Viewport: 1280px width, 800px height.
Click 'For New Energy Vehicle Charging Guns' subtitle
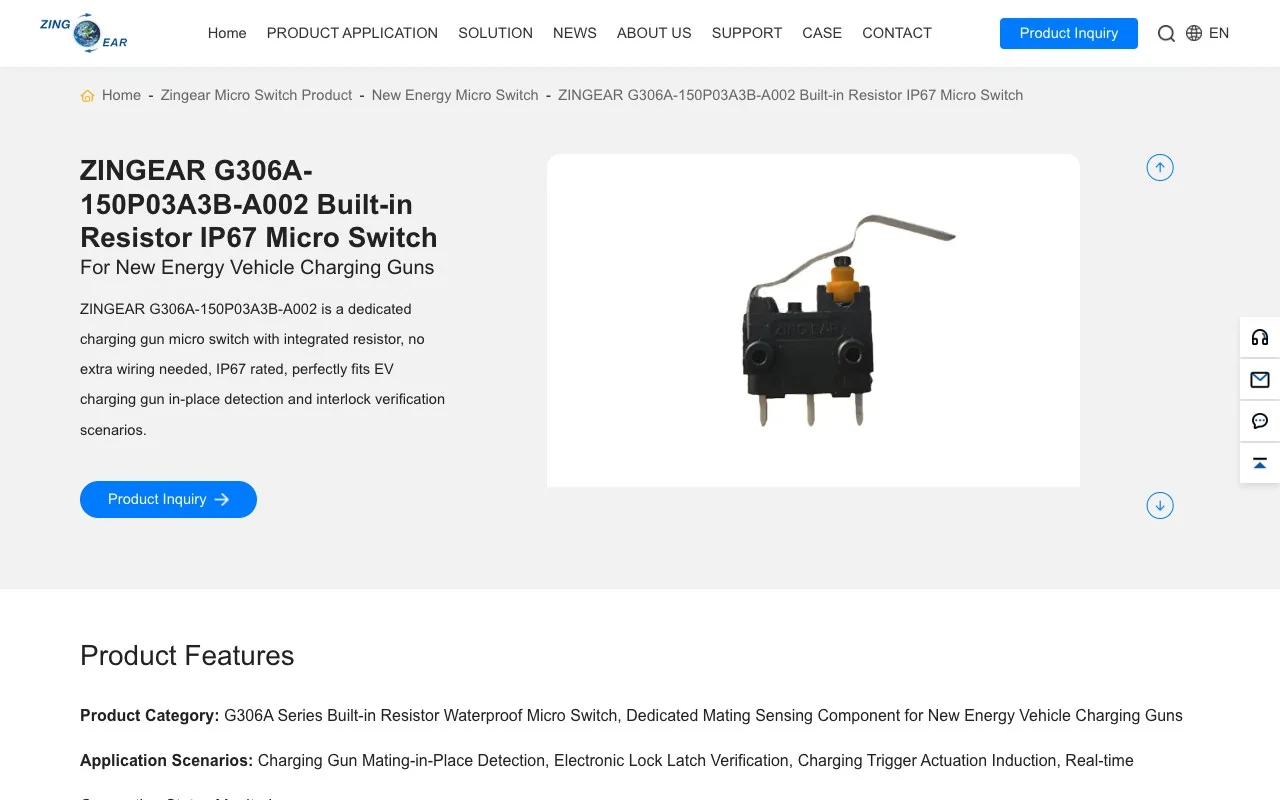(x=257, y=267)
